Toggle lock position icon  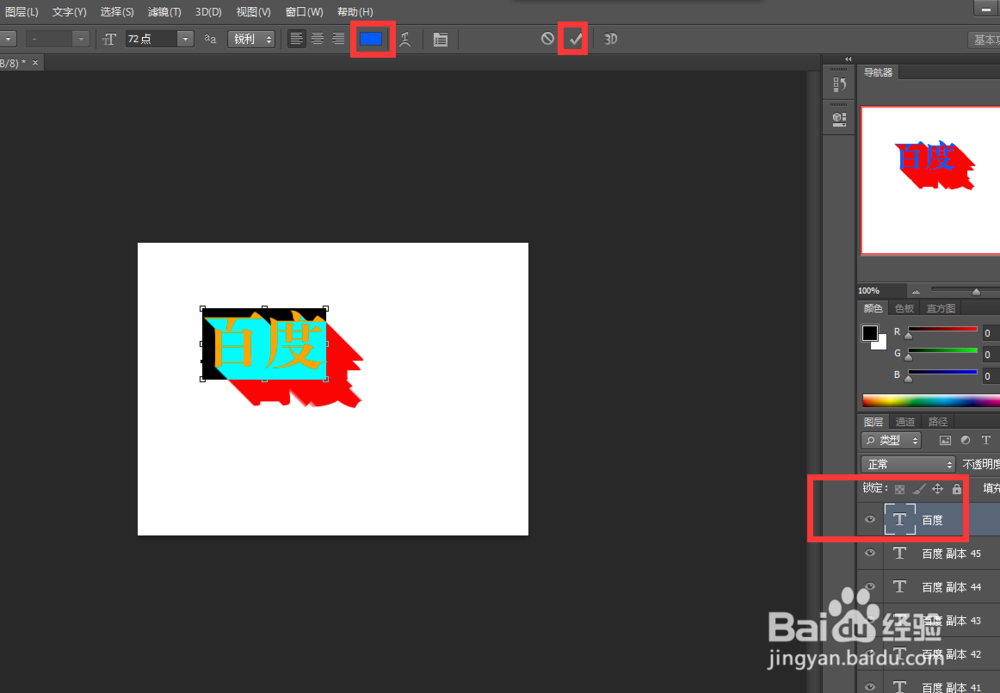(x=938, y=489)
